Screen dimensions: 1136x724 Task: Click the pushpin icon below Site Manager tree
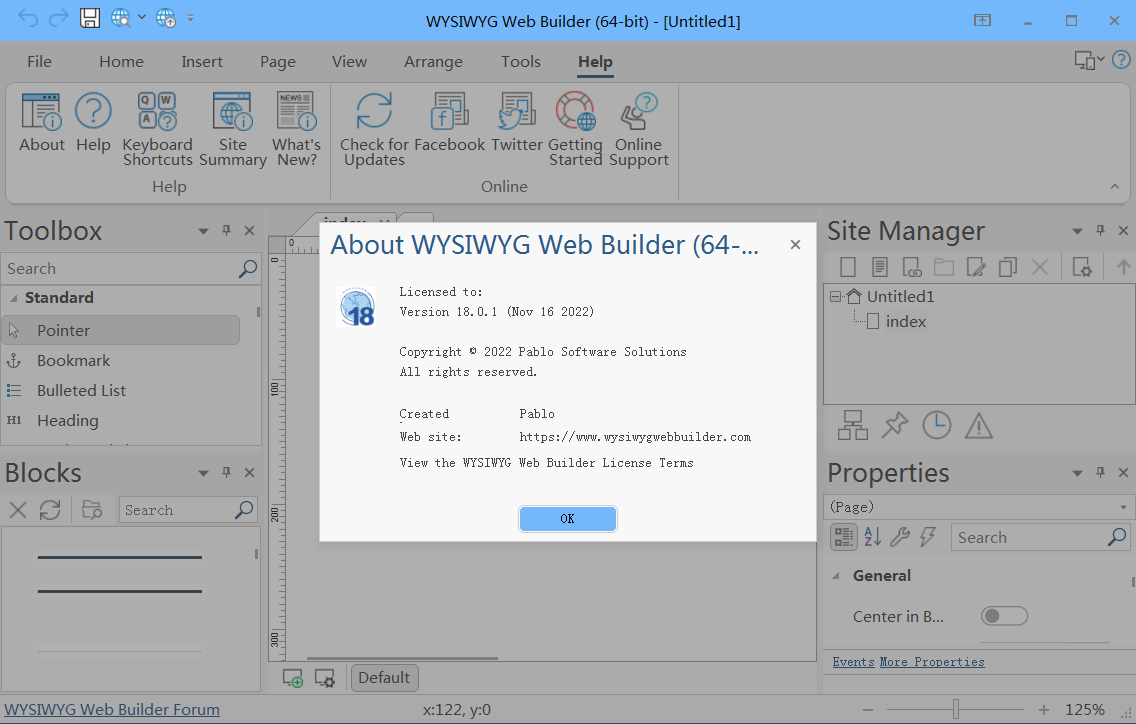pos(895,425)
